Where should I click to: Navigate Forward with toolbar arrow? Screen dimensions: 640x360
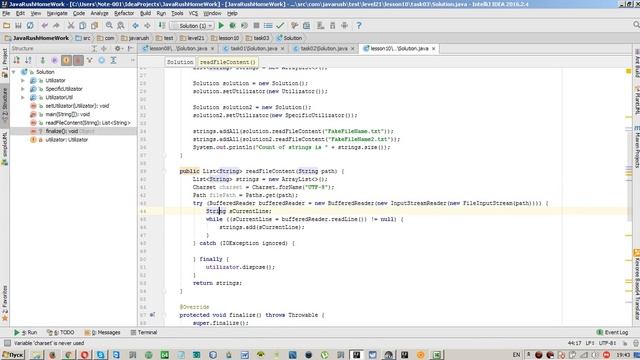[x=147, y=26]
